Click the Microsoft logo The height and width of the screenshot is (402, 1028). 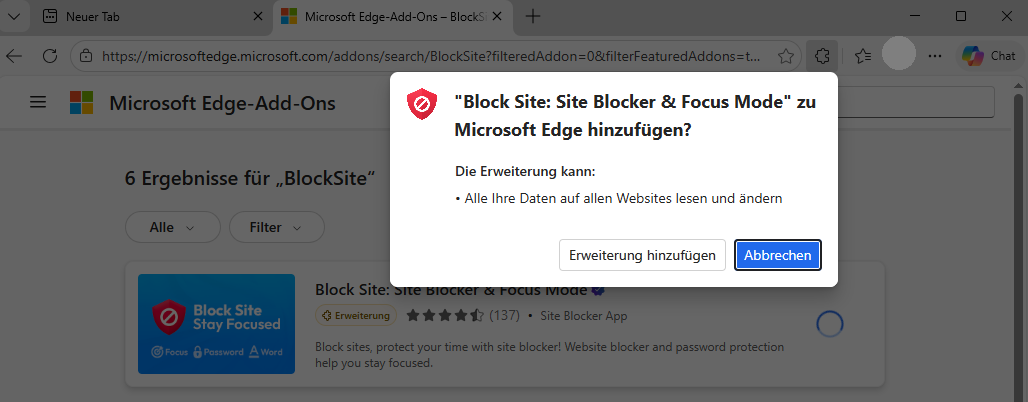80,103
